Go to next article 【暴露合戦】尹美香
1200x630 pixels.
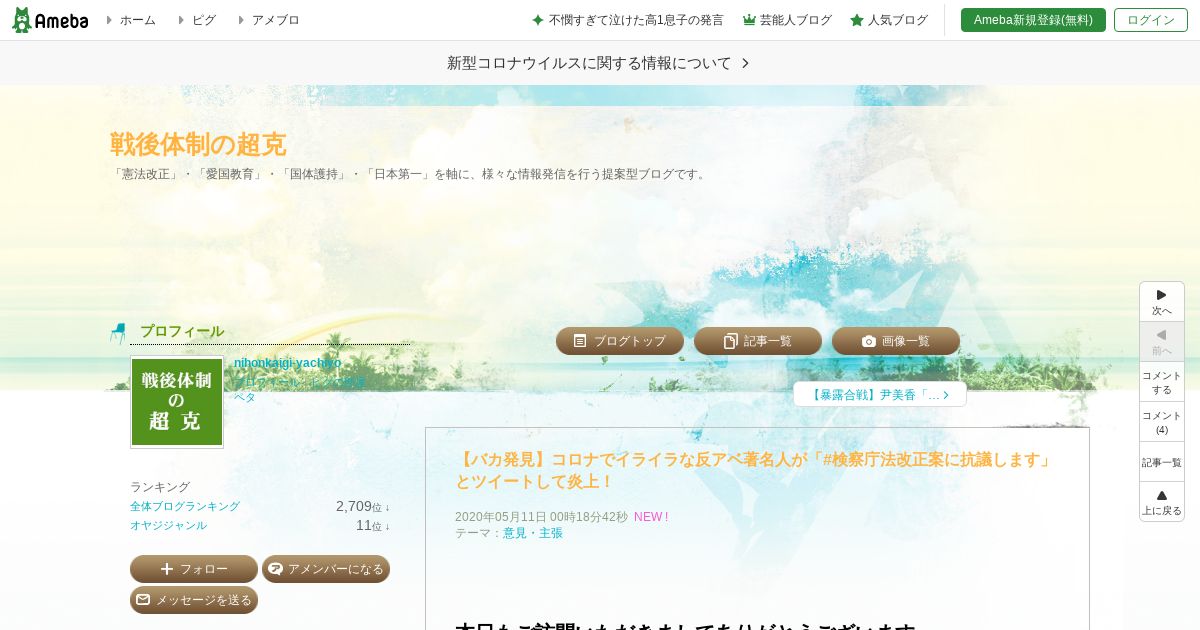click(x=880, y=394)
